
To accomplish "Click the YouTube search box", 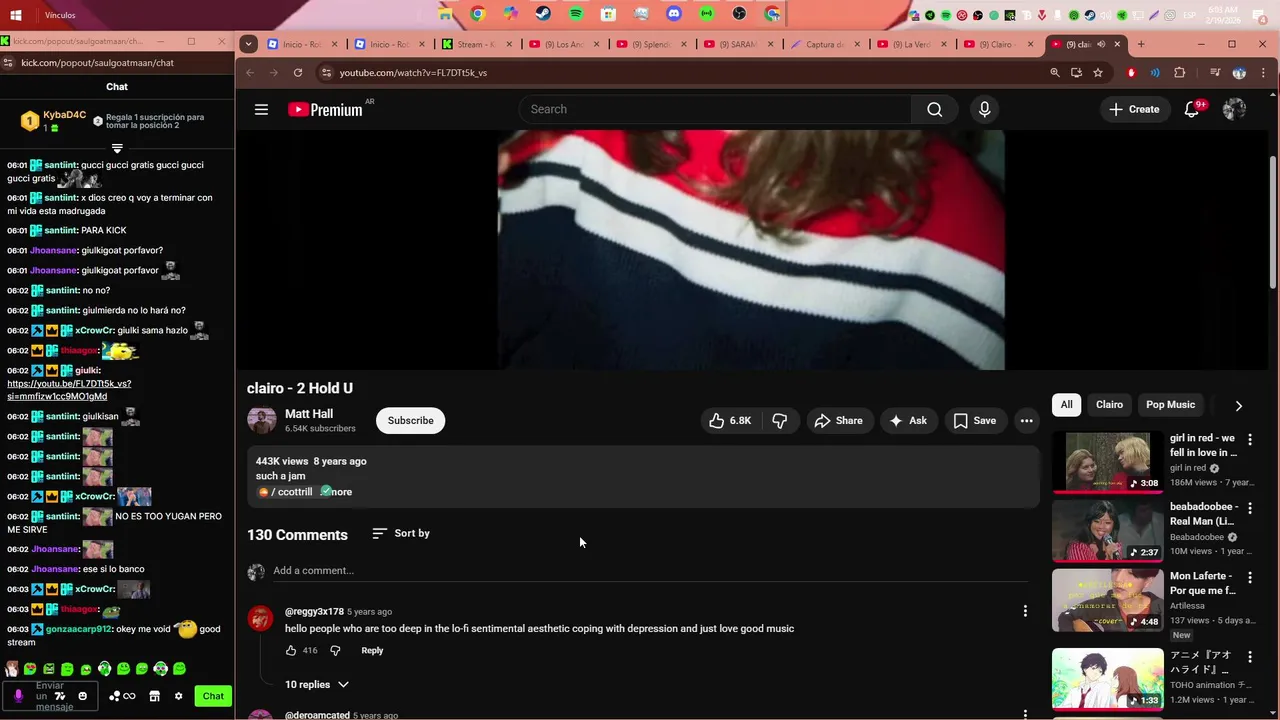I will click(715, 109).
